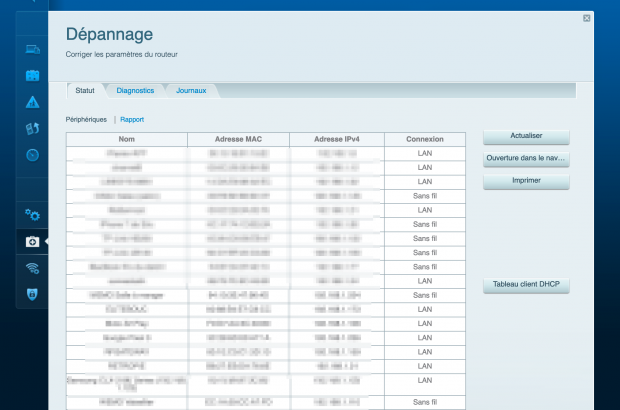The width and height of the screenshot is (620, 410).
Task: Open the Security shield icon
Action: pyautogui.click(x=32, y=294)
